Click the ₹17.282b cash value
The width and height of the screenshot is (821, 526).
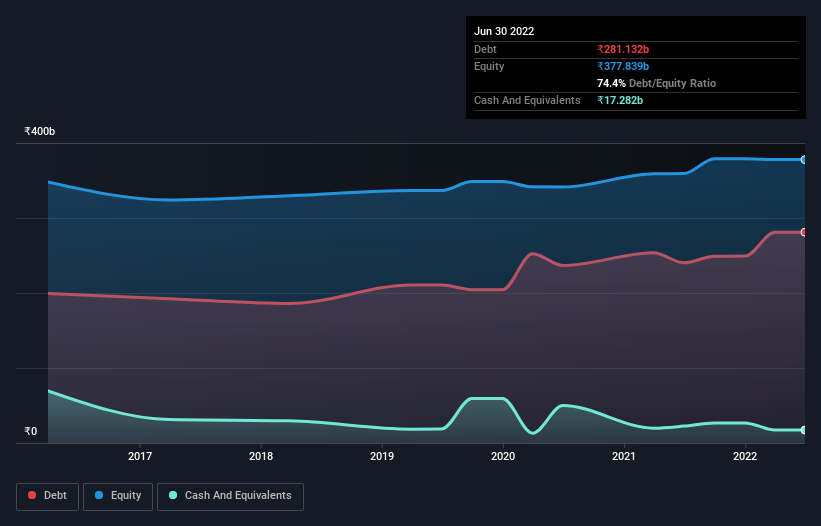point(620,100)
